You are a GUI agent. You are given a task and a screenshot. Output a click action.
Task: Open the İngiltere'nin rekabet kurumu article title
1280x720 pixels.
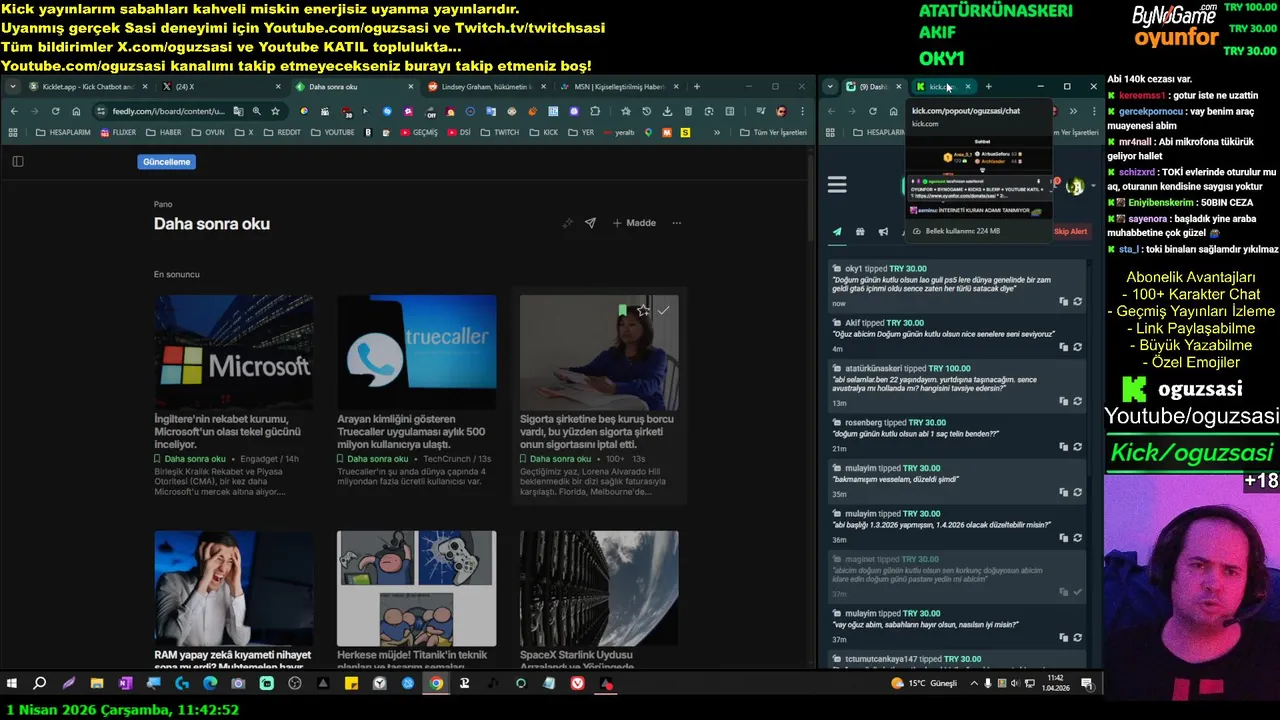point(228,431)
